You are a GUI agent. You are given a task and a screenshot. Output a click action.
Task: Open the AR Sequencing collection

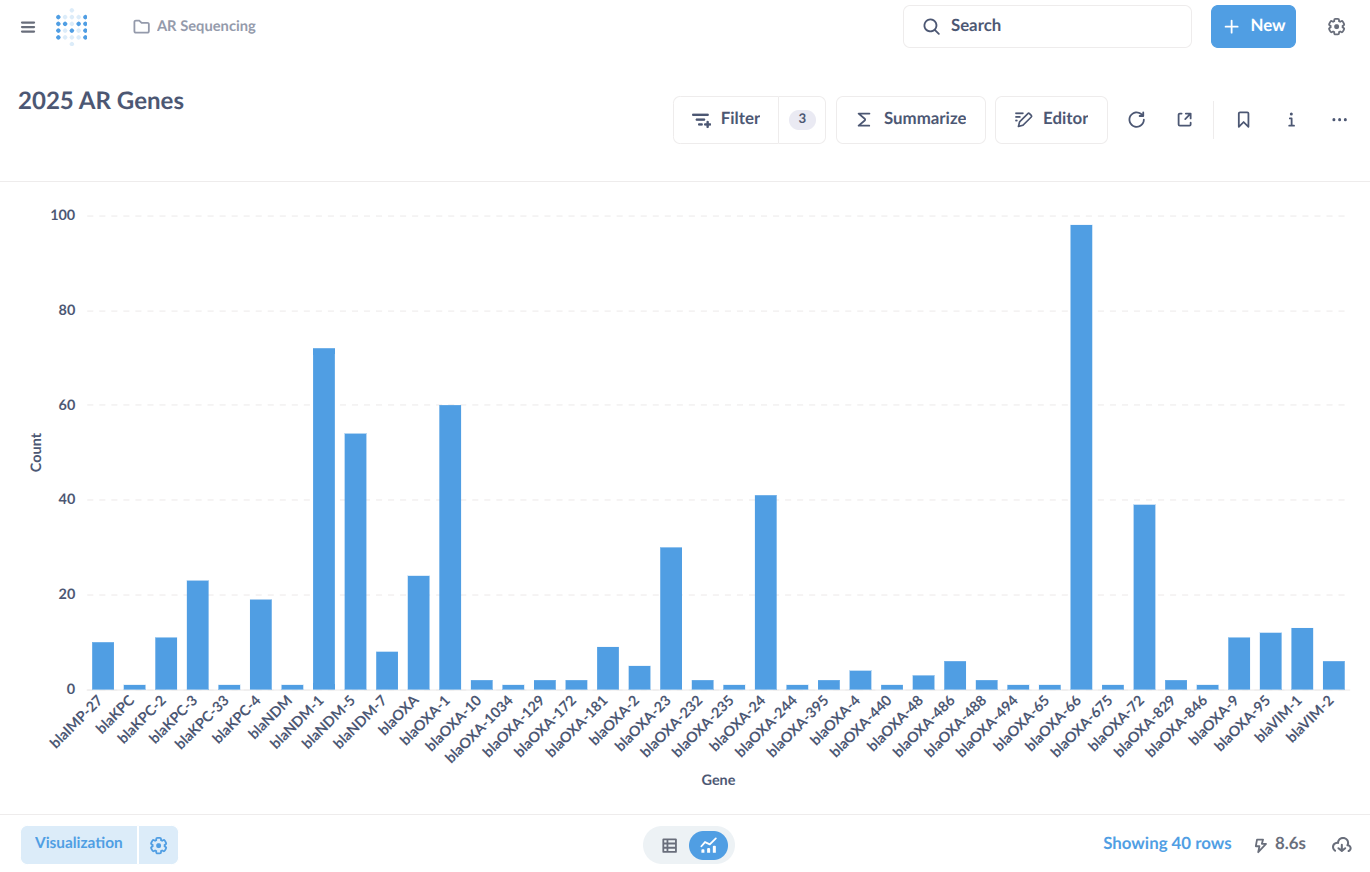(195, 27)
